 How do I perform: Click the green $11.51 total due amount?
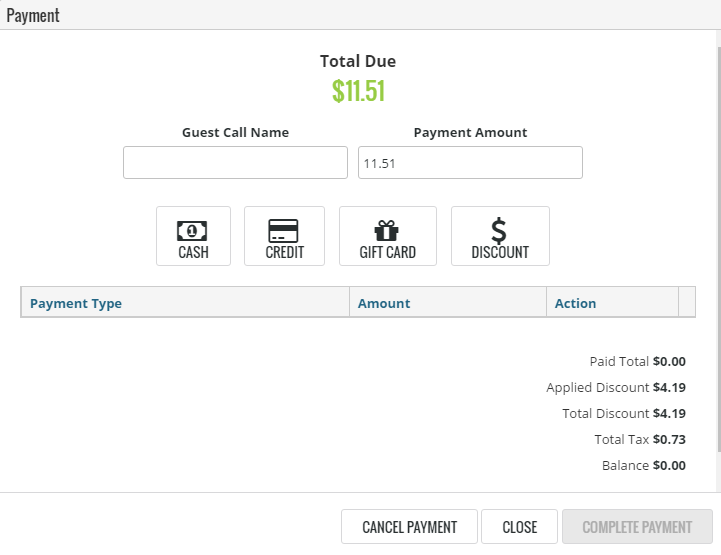coord(358,91)
